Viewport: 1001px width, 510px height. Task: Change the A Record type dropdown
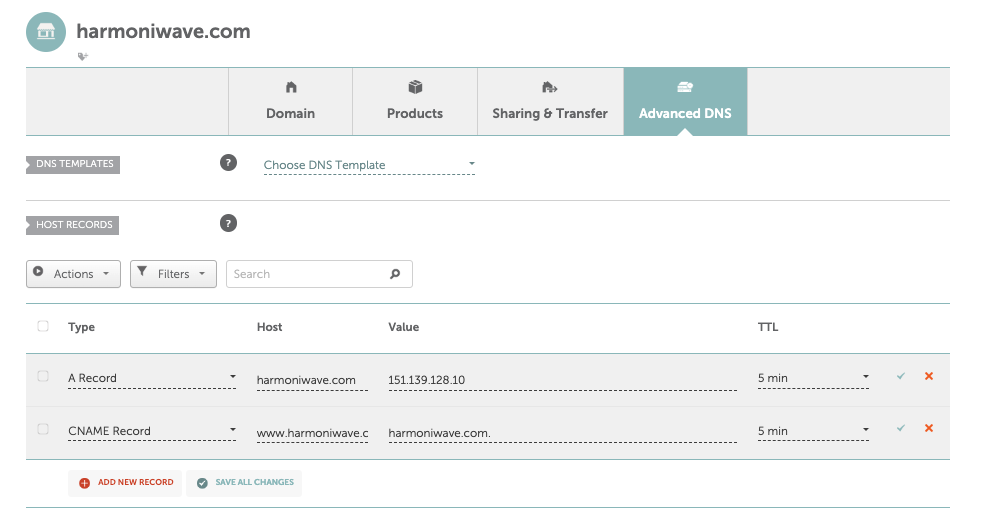point(152,379)
